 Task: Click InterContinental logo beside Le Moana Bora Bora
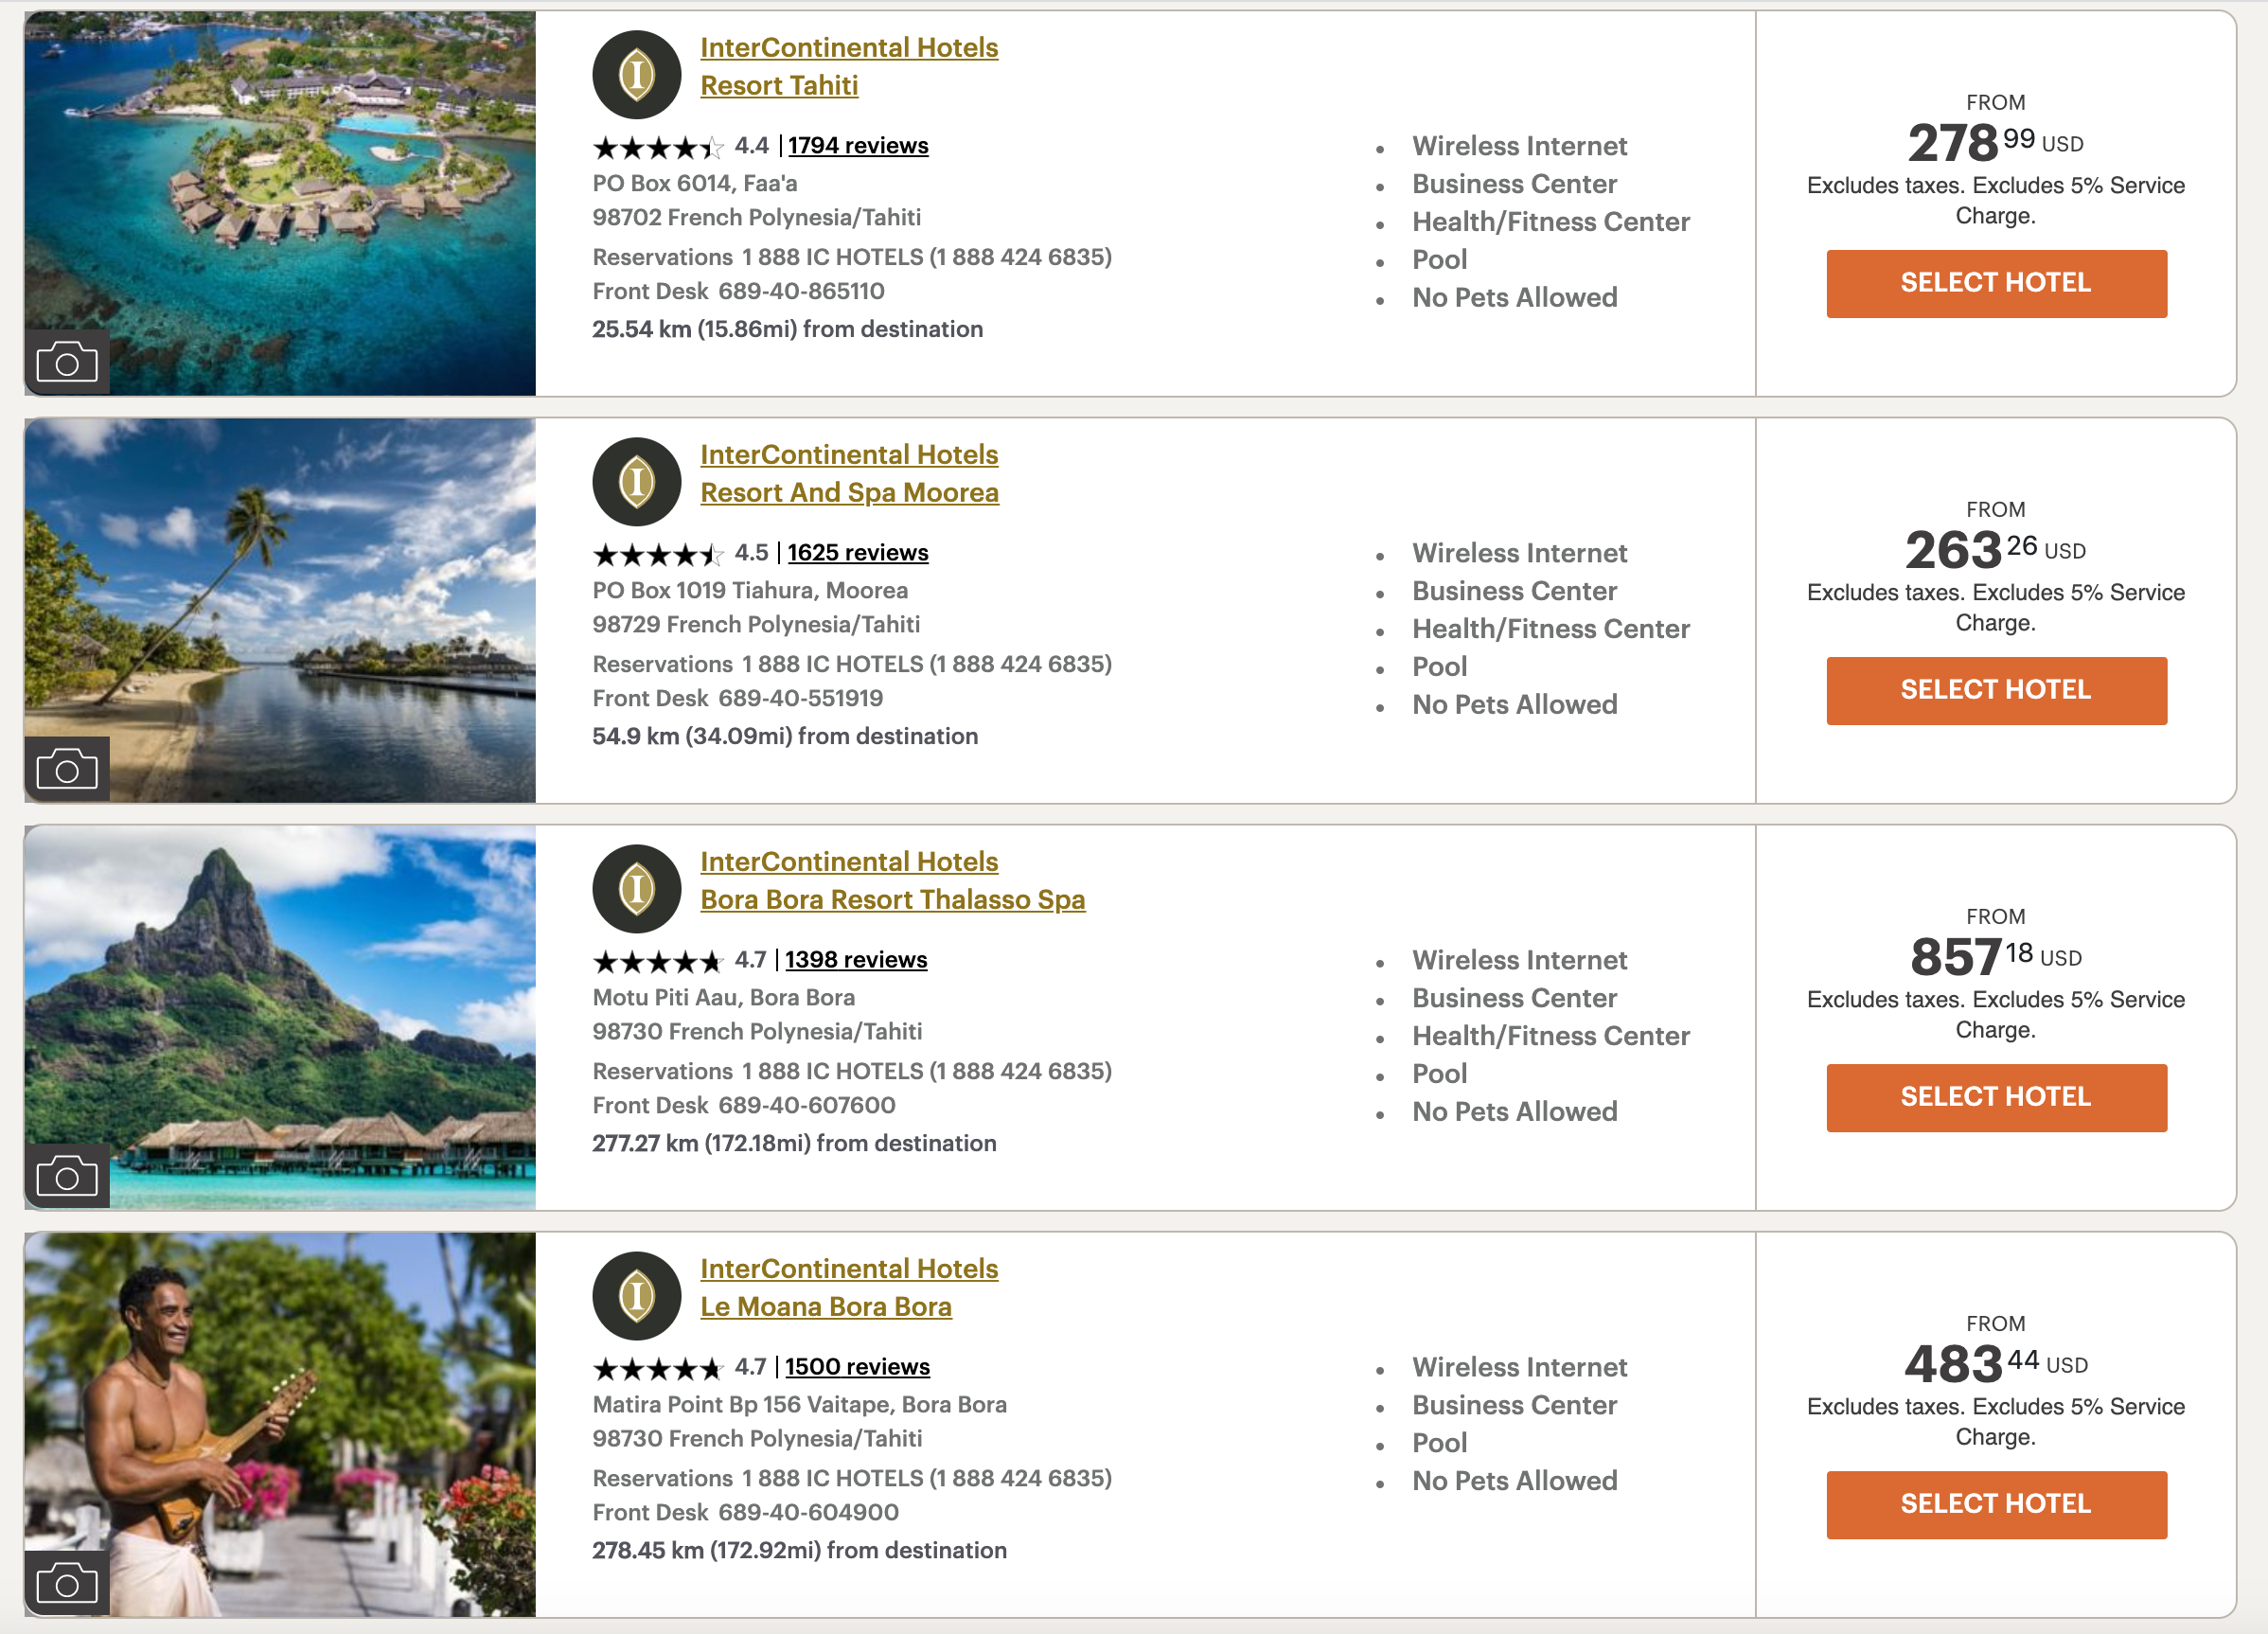637,1296
